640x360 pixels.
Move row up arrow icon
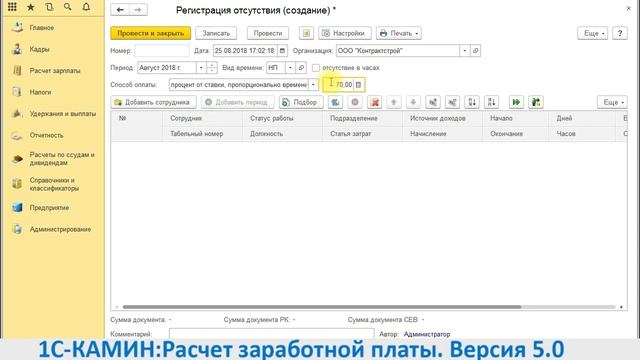click(x=393, y=102)
